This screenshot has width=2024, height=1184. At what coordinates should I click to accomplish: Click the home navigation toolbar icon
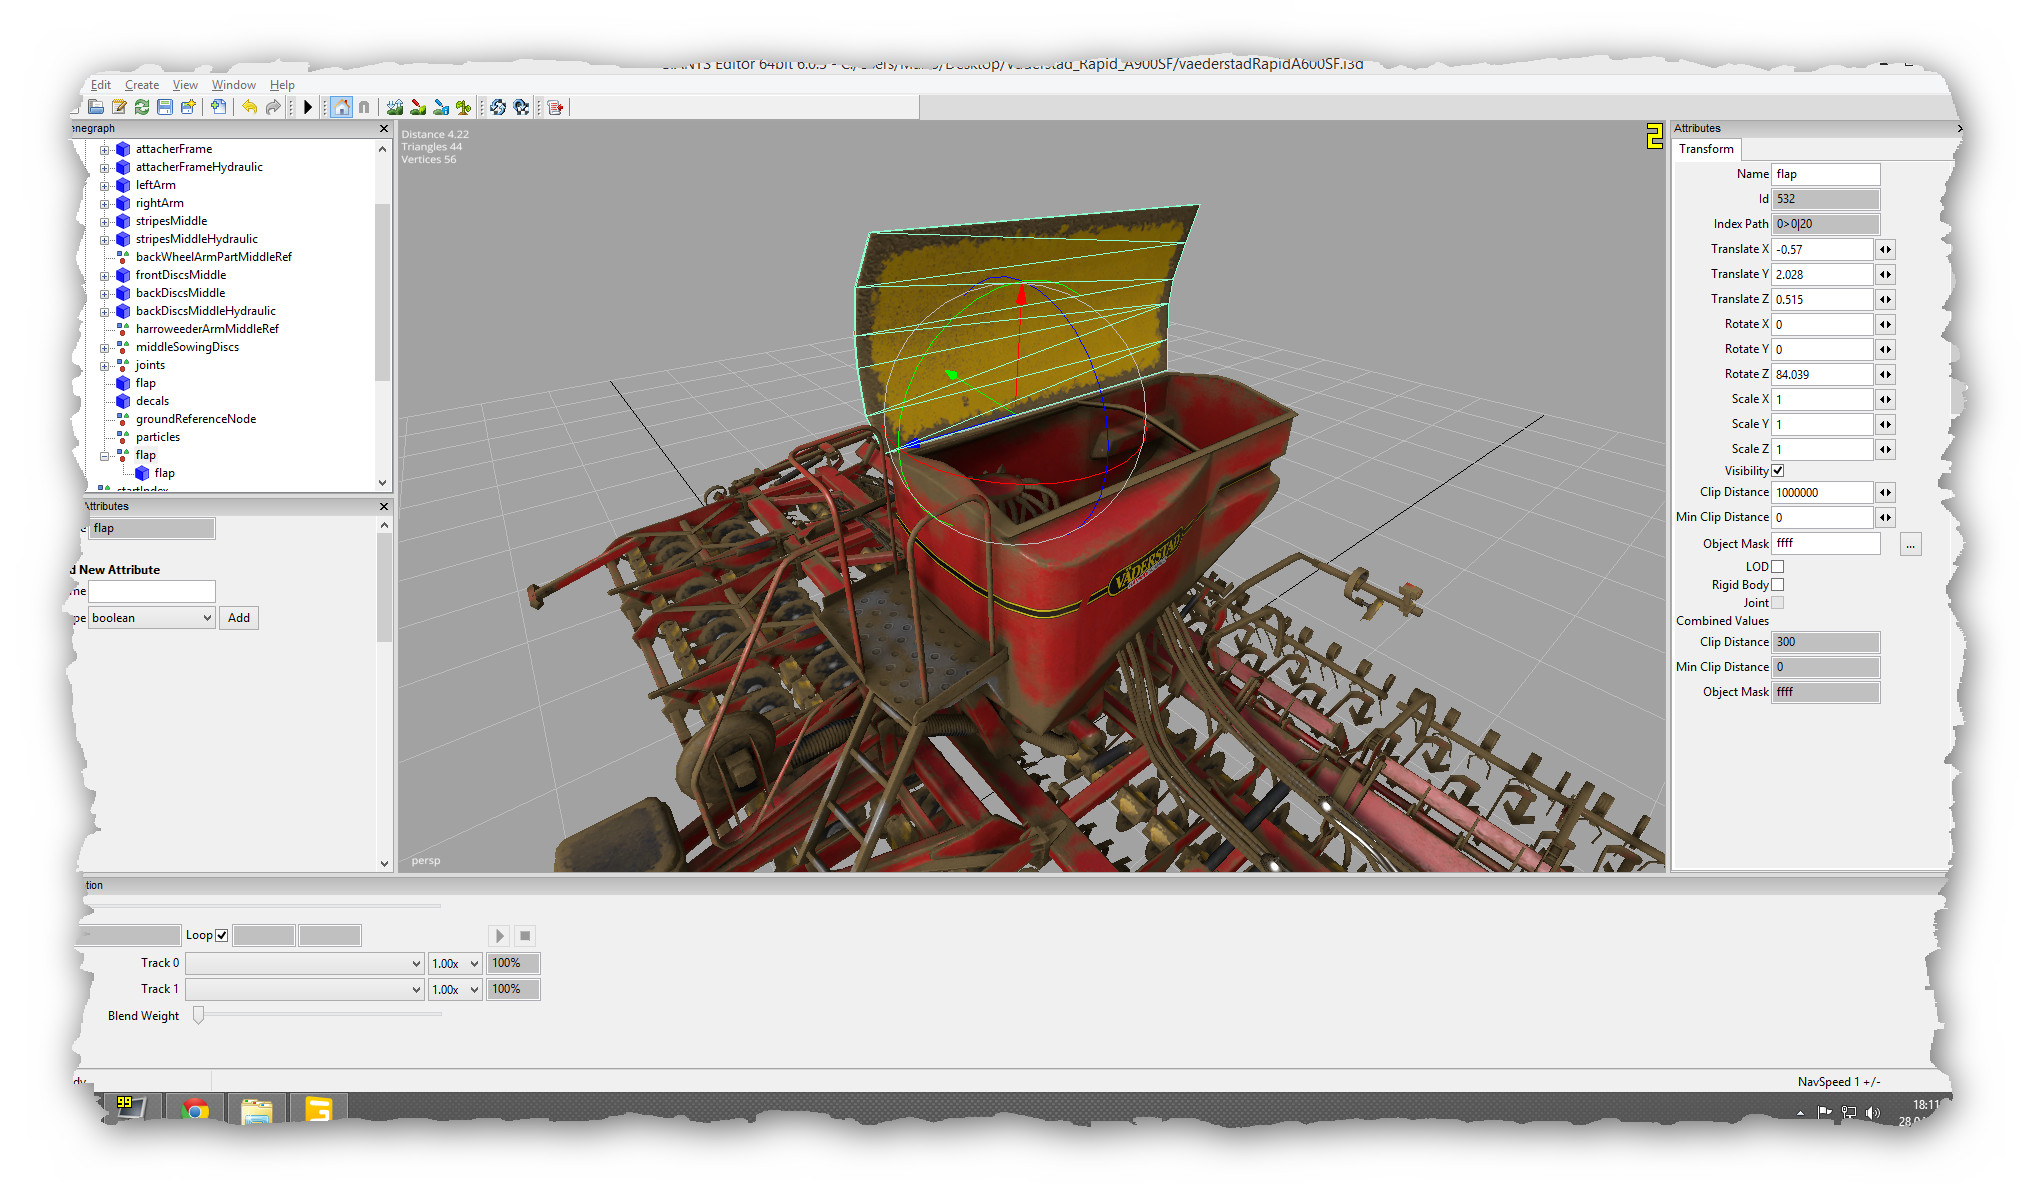coord(342,107)
